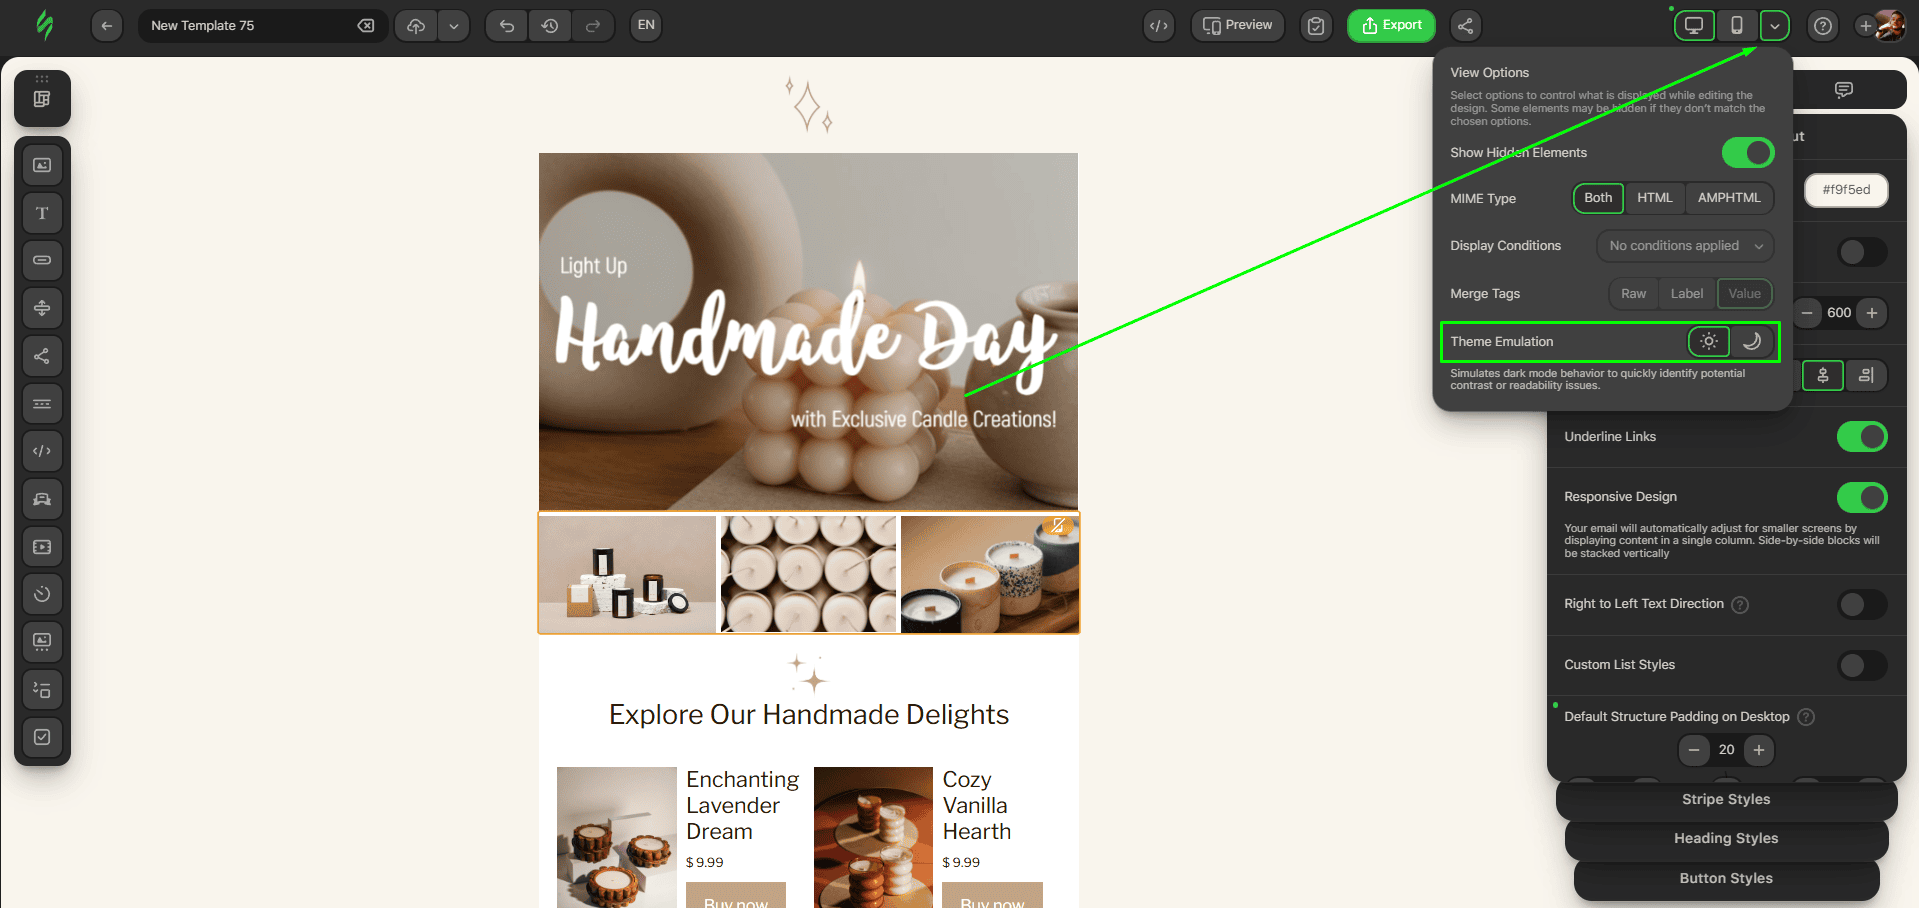The height and width of the screenshot is (908, 1919).
Task: Click the code editor icon in top toolbar
Action: click(1159, 26)
